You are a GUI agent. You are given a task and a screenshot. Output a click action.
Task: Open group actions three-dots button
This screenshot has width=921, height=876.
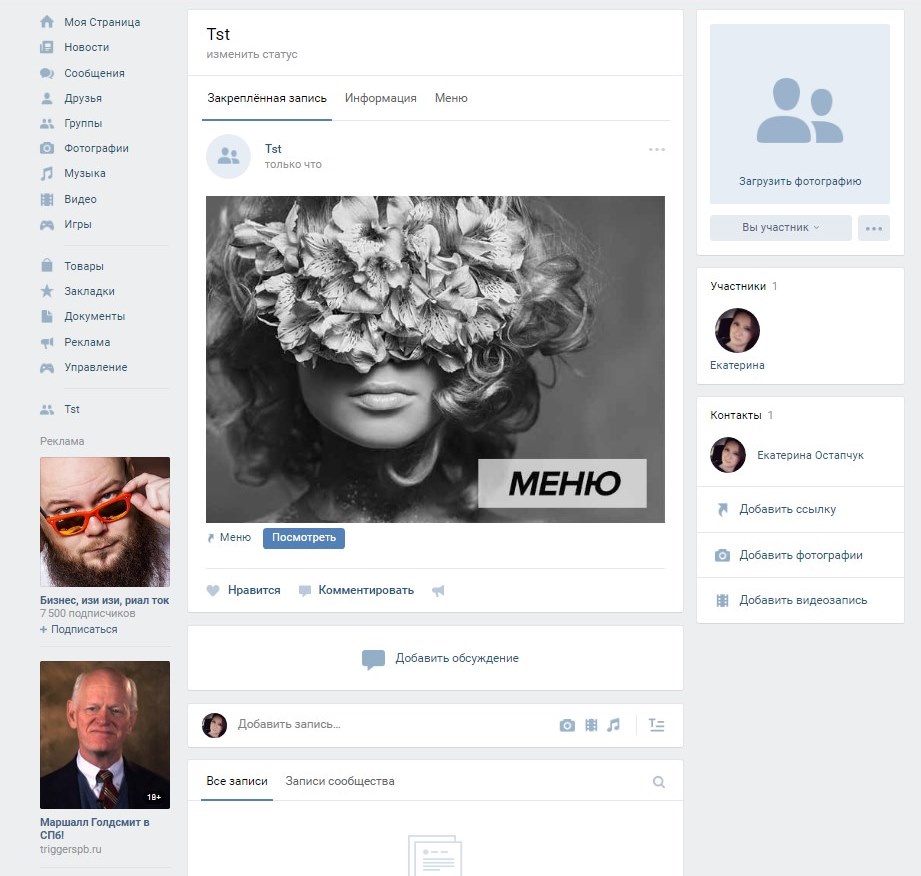click(x=873, y=228)
